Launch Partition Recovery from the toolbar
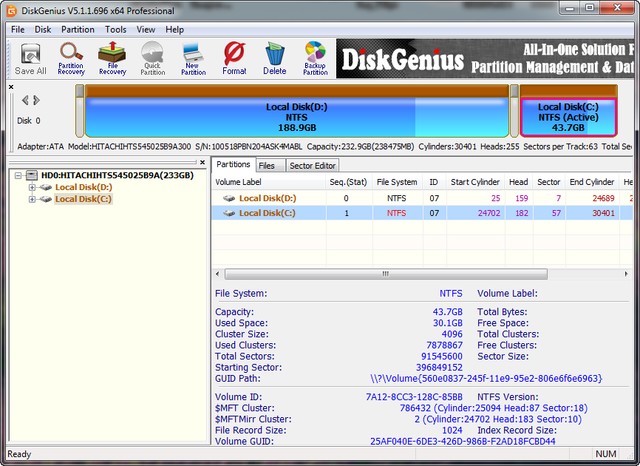 click(71, 58)
